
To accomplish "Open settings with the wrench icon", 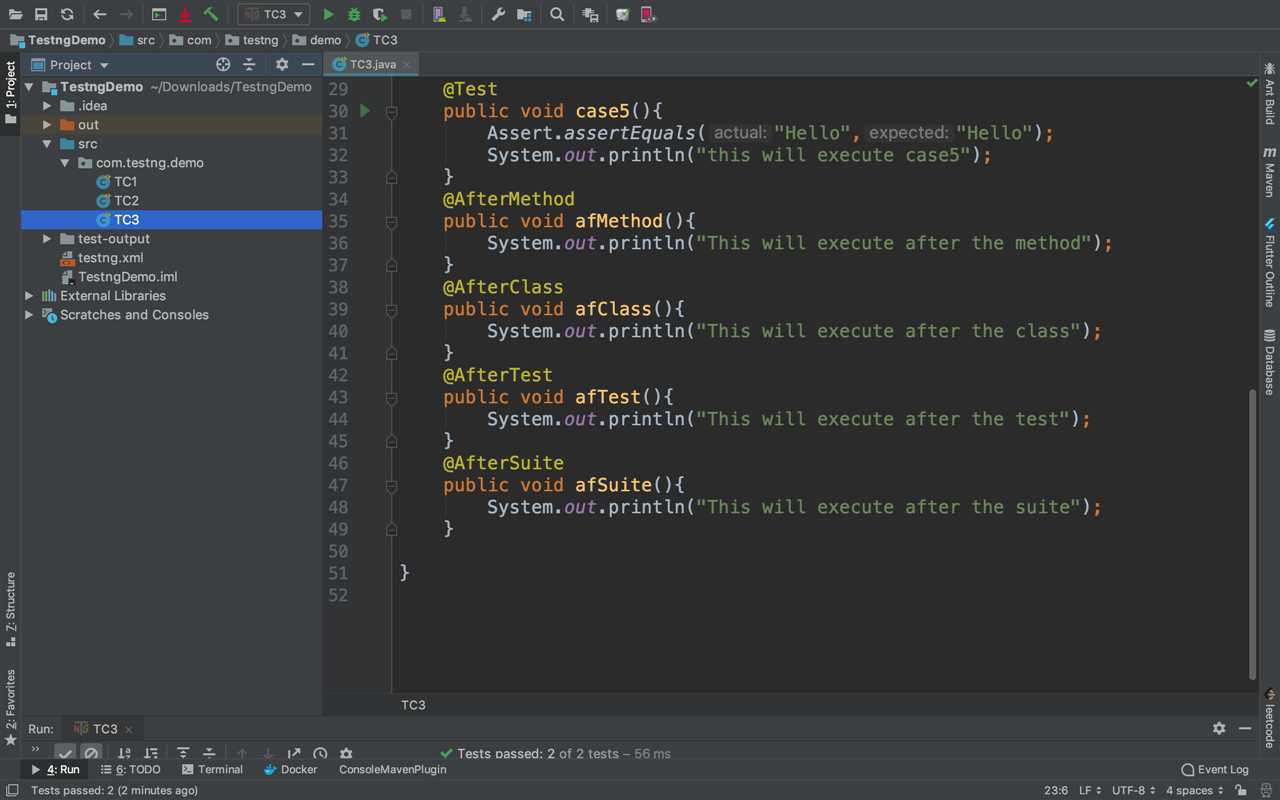I will click(498, 14).
